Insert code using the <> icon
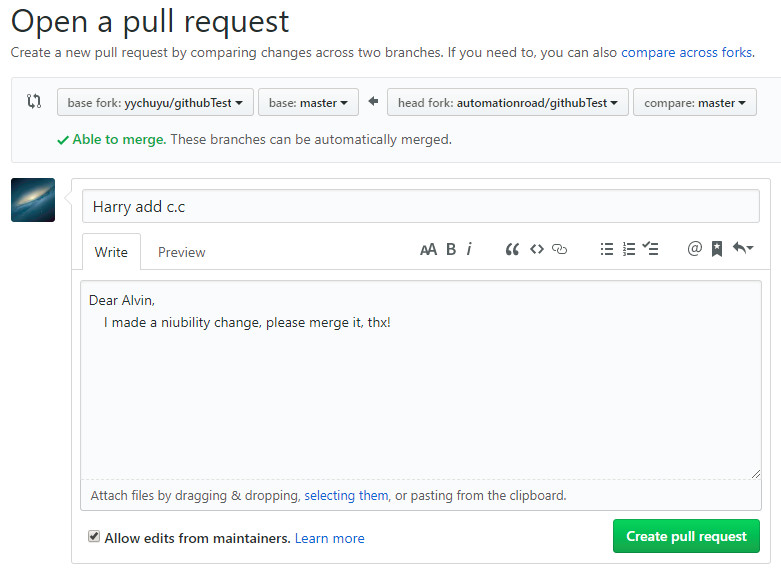Screen dimensions: 781x575 coord(537,250)
